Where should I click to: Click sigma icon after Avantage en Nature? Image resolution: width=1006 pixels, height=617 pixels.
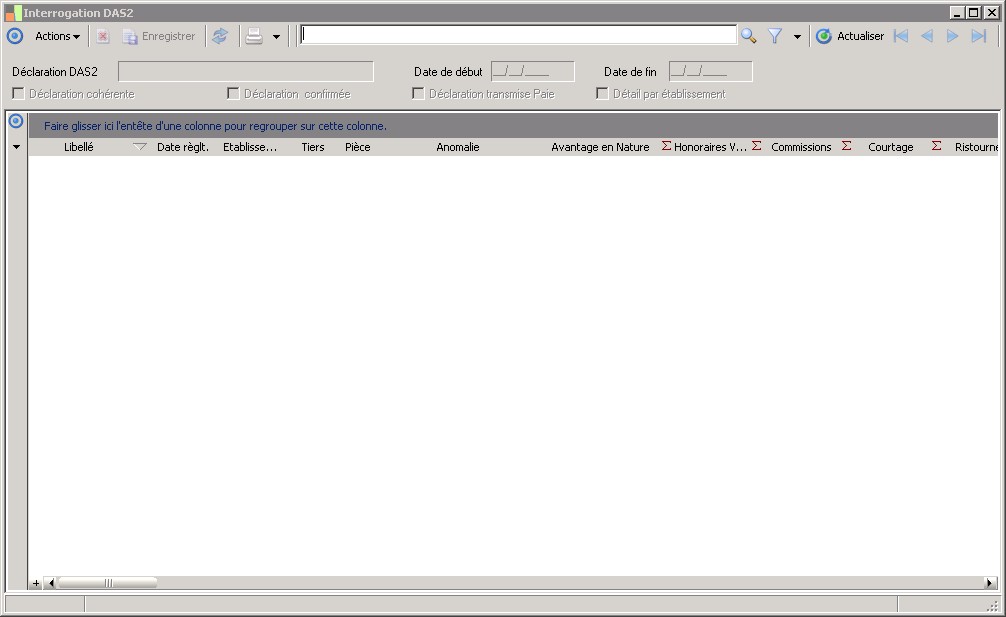coord(667,146)
